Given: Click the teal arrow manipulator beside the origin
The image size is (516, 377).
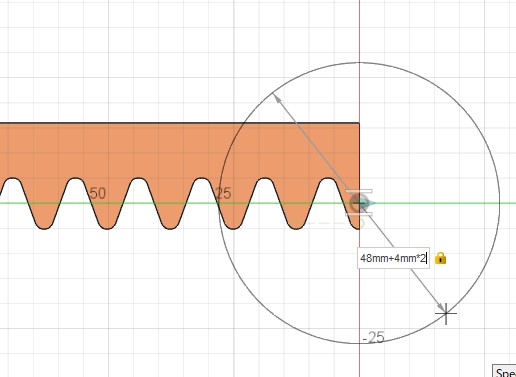Looking at the screenshot, I should coord(370,203).
